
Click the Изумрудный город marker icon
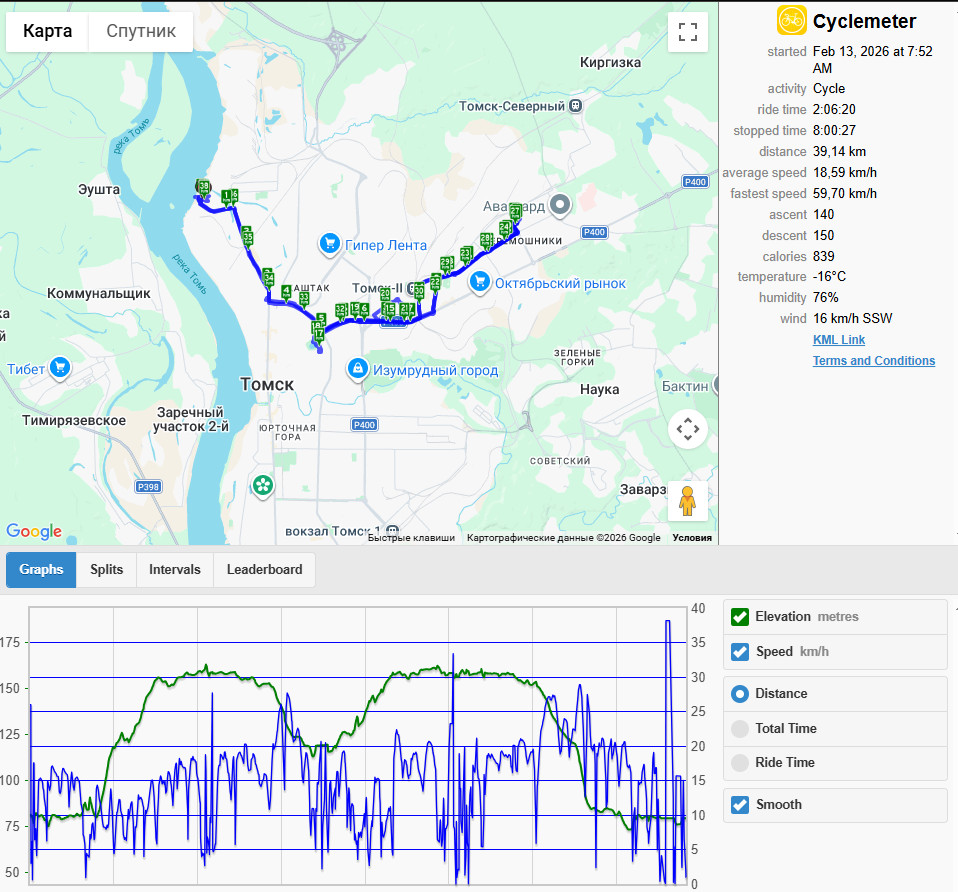click(x=357, y=369)
